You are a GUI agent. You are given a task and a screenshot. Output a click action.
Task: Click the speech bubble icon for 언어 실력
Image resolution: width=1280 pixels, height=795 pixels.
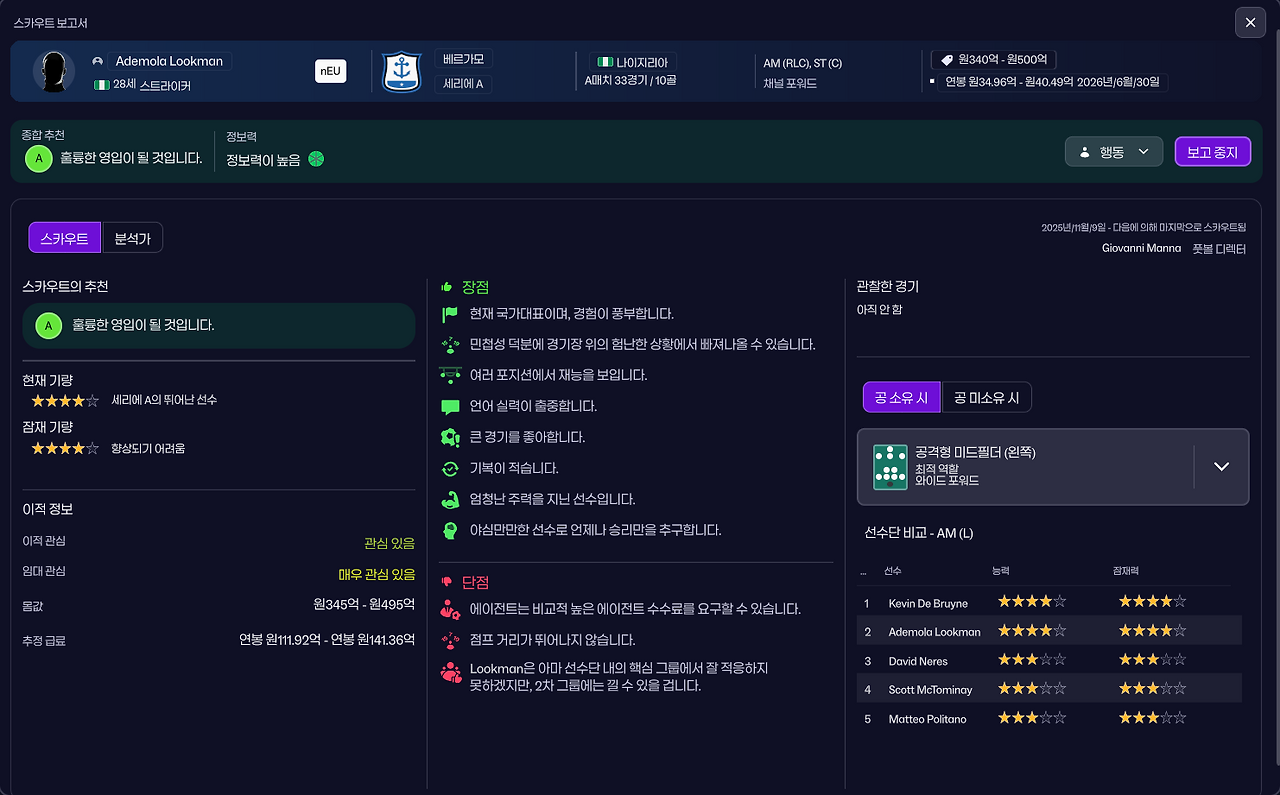450,407
